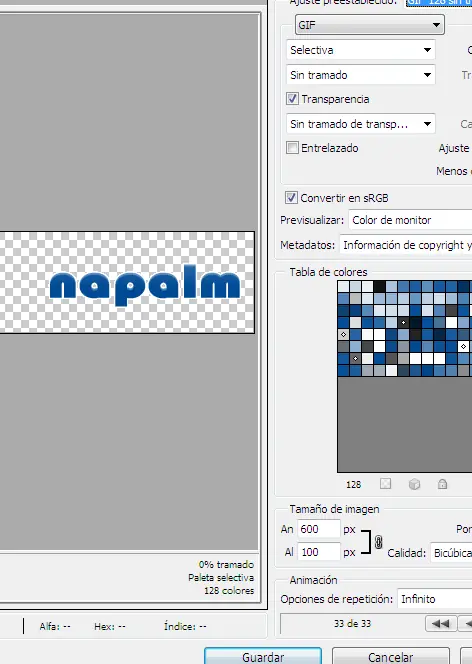Open the Sin tramado dither dropdown
The width and height of the screenshot is (472, 664).
click(x=361, y=75)
